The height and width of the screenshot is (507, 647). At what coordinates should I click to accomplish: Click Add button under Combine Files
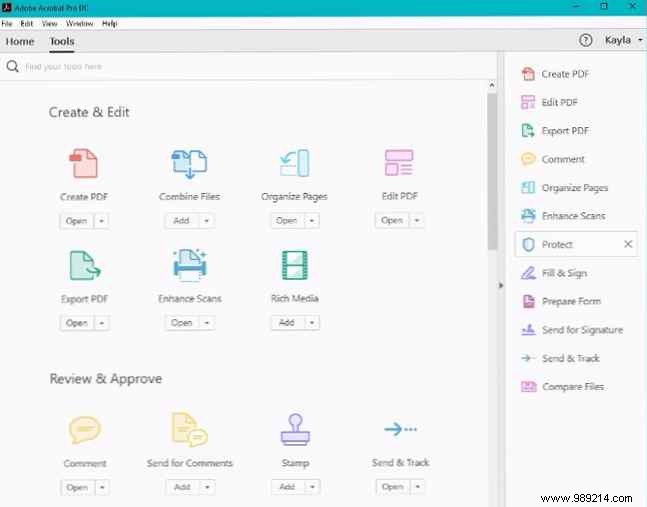click(182, 221)
